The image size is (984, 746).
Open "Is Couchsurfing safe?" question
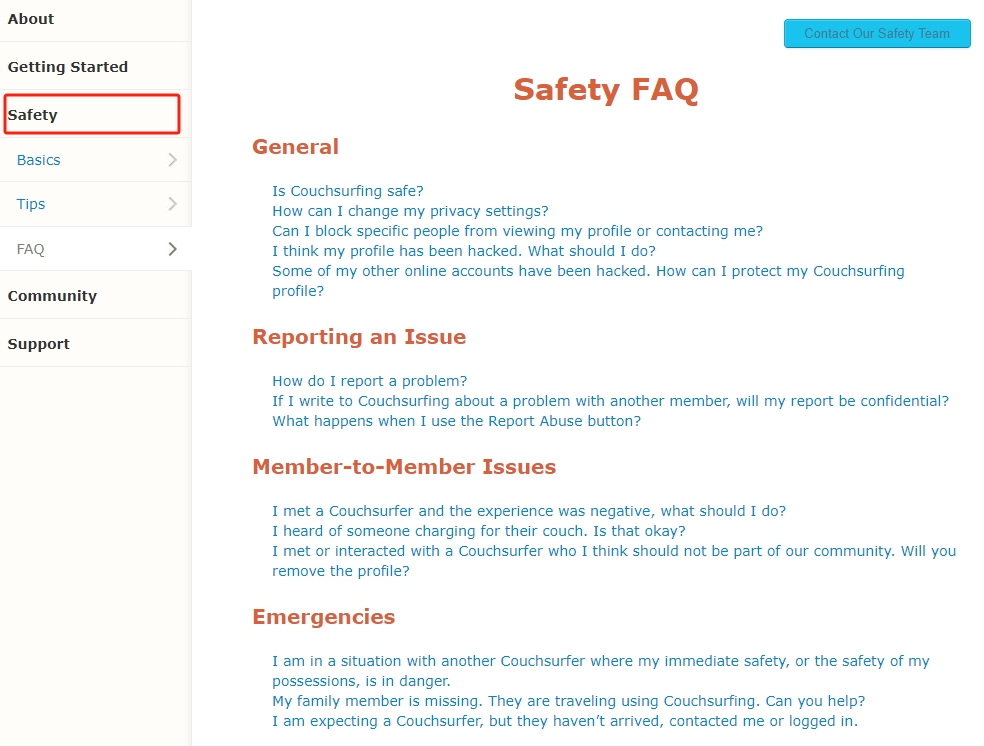coord(348,191)
